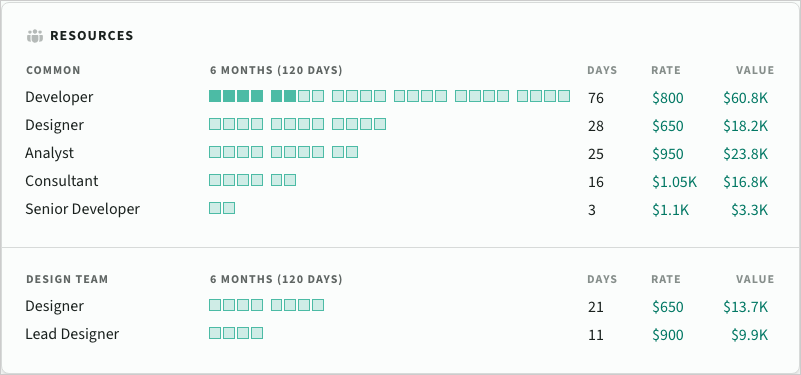
Task: Click the Lead Designer days value 11
Action: pos(596,335)
